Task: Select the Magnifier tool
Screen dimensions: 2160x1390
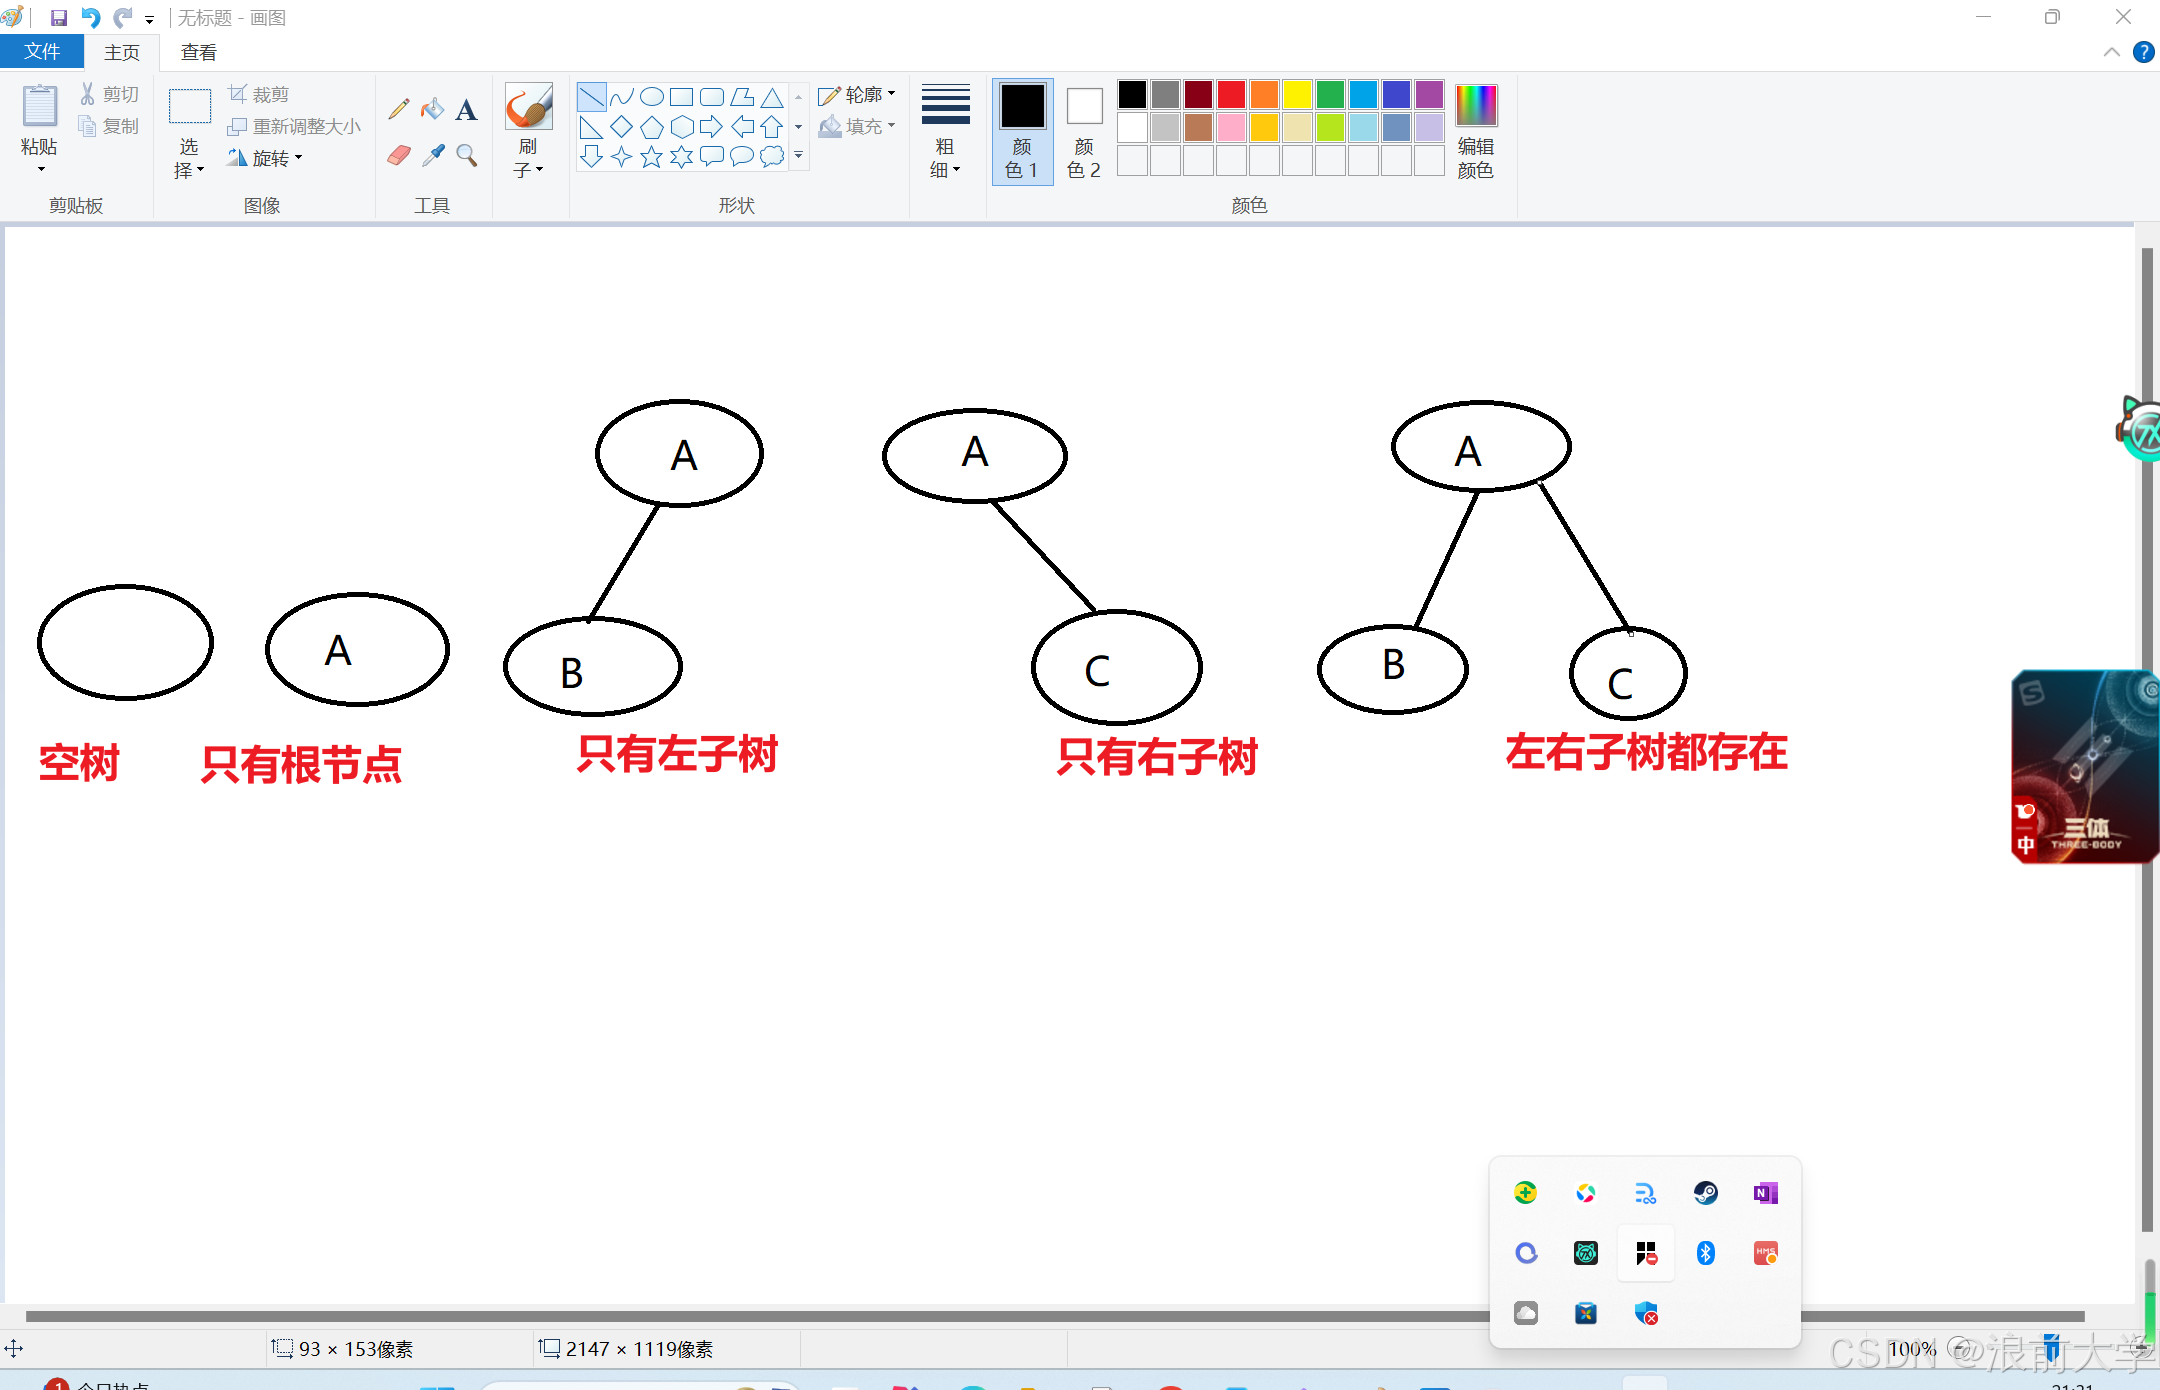Action: pyautogui.click(x=466, y=156)
